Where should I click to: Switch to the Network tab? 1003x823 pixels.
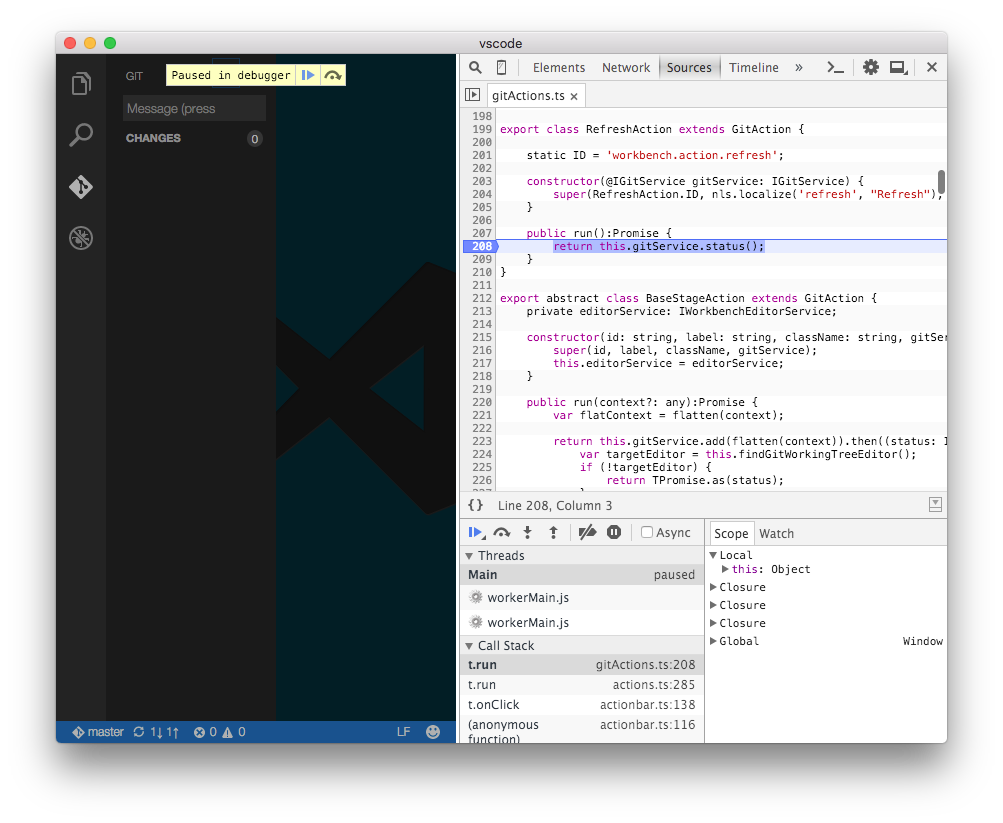[626, 67]
